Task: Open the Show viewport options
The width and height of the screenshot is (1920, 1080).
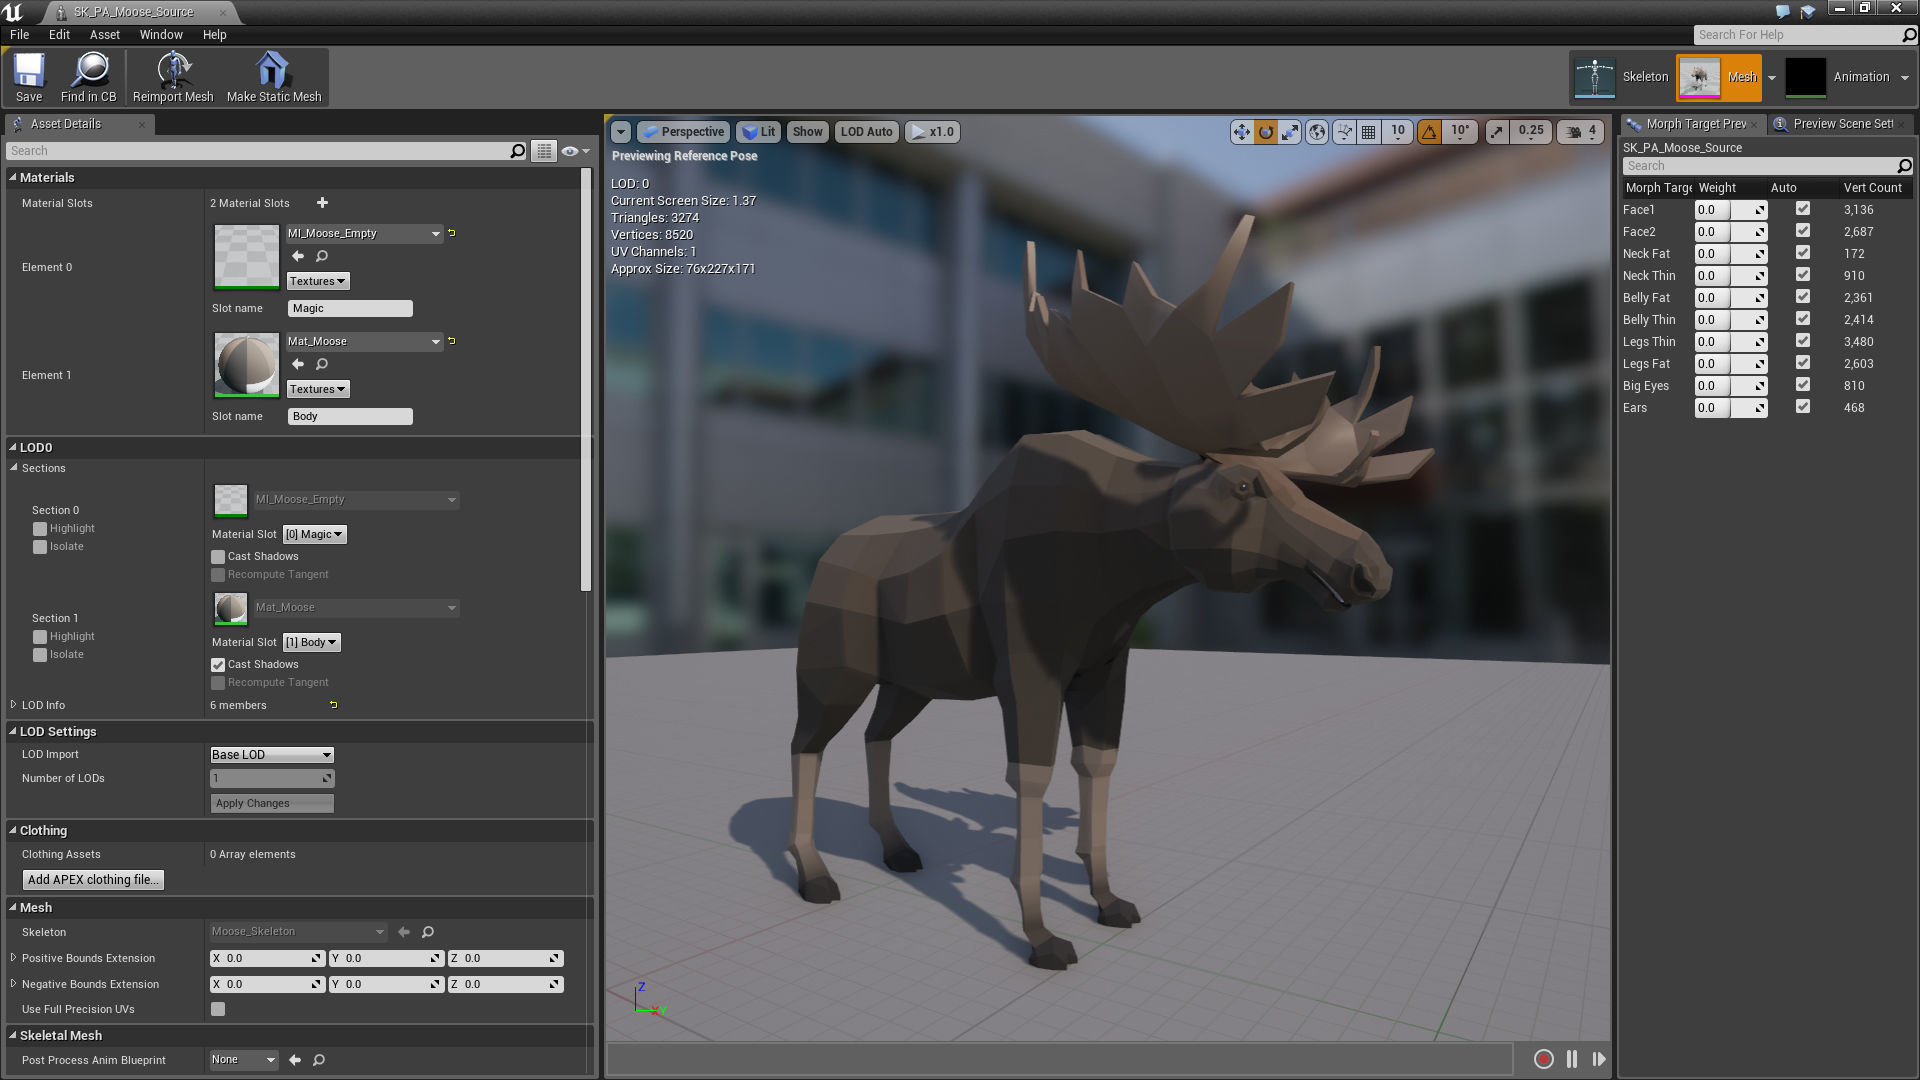Action: click(x=807, y=132)
